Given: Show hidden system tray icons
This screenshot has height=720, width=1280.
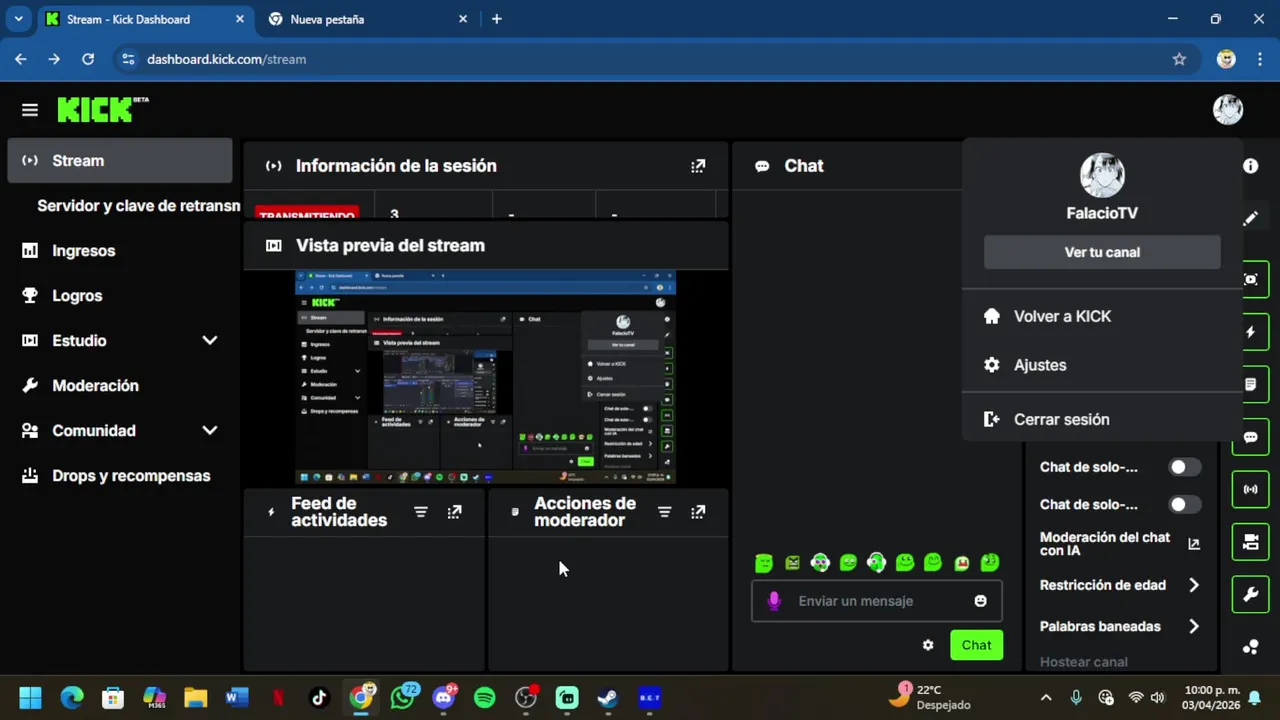Looking at the screenshot, I should click(x=1046, y=698).
